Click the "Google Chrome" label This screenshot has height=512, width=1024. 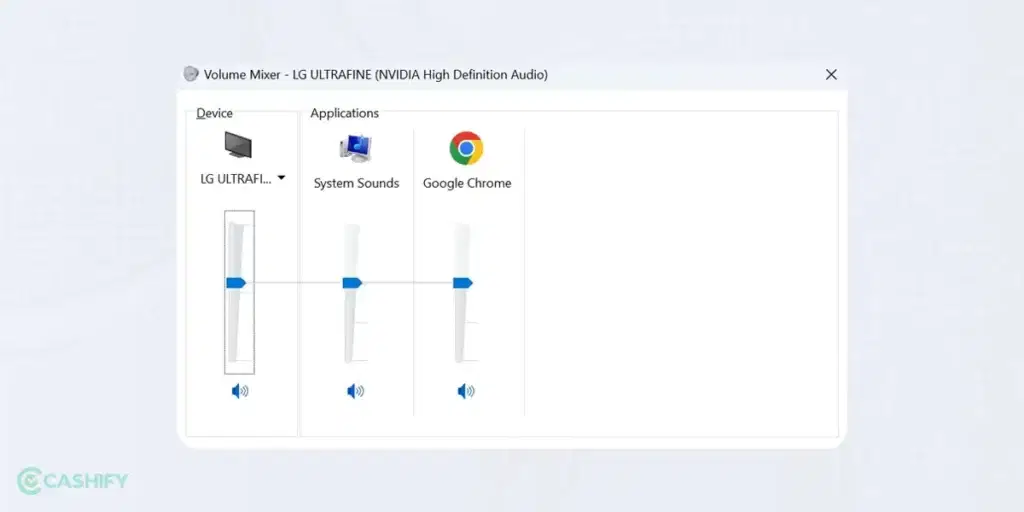coord(467,184)
